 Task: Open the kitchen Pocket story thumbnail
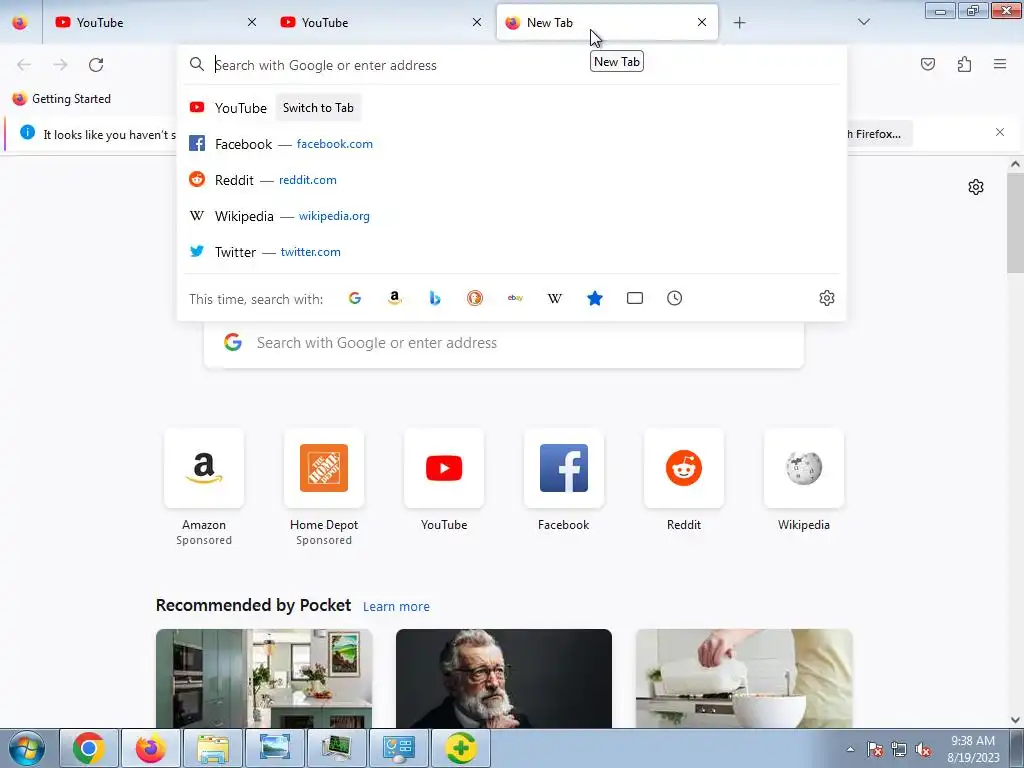click(264, 679)
